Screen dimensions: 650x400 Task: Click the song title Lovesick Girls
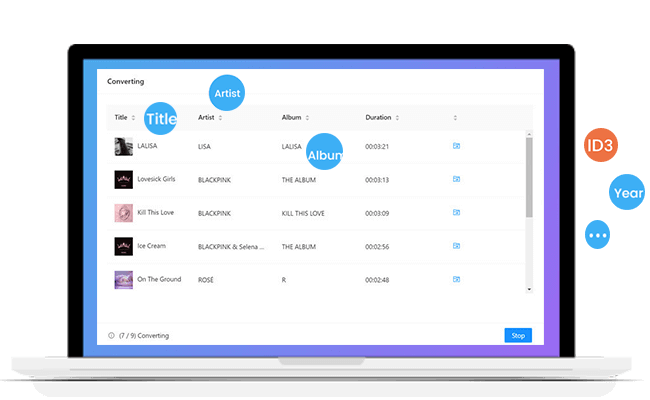tap(156, 179)
